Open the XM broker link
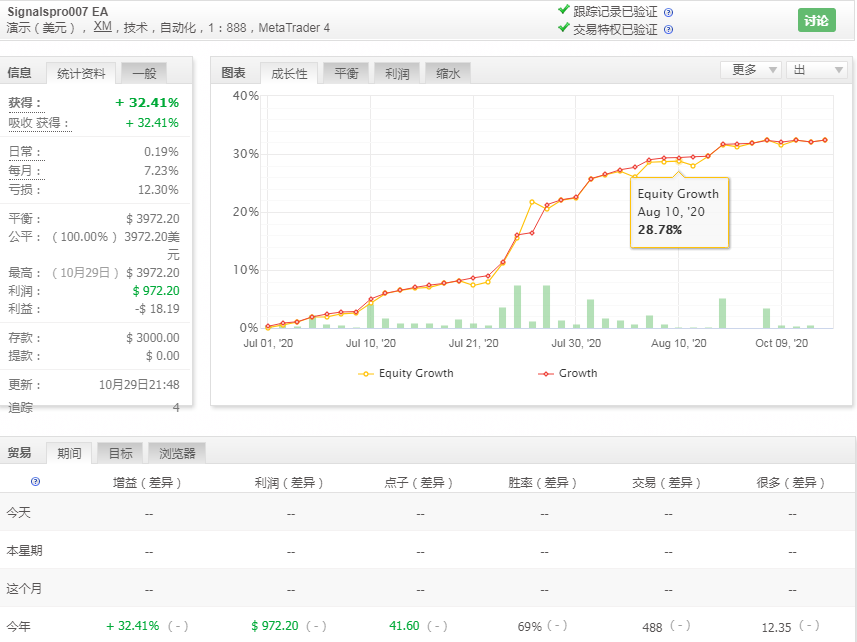Viewport: 857px width, 642px height. tap(102, 27)
